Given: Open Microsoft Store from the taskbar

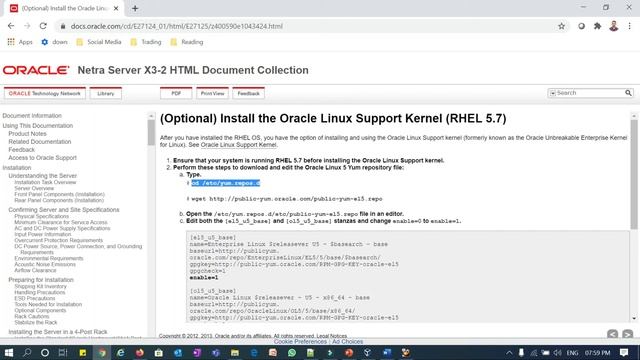Looking at the screenshot, I should (x=159, y=352).
